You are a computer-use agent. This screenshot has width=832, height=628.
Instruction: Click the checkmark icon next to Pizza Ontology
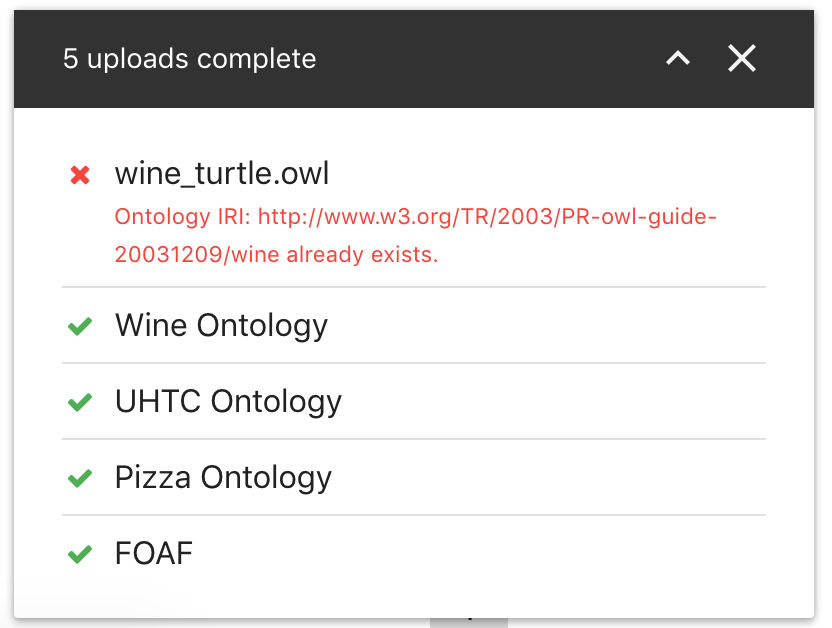coord(80,477)
